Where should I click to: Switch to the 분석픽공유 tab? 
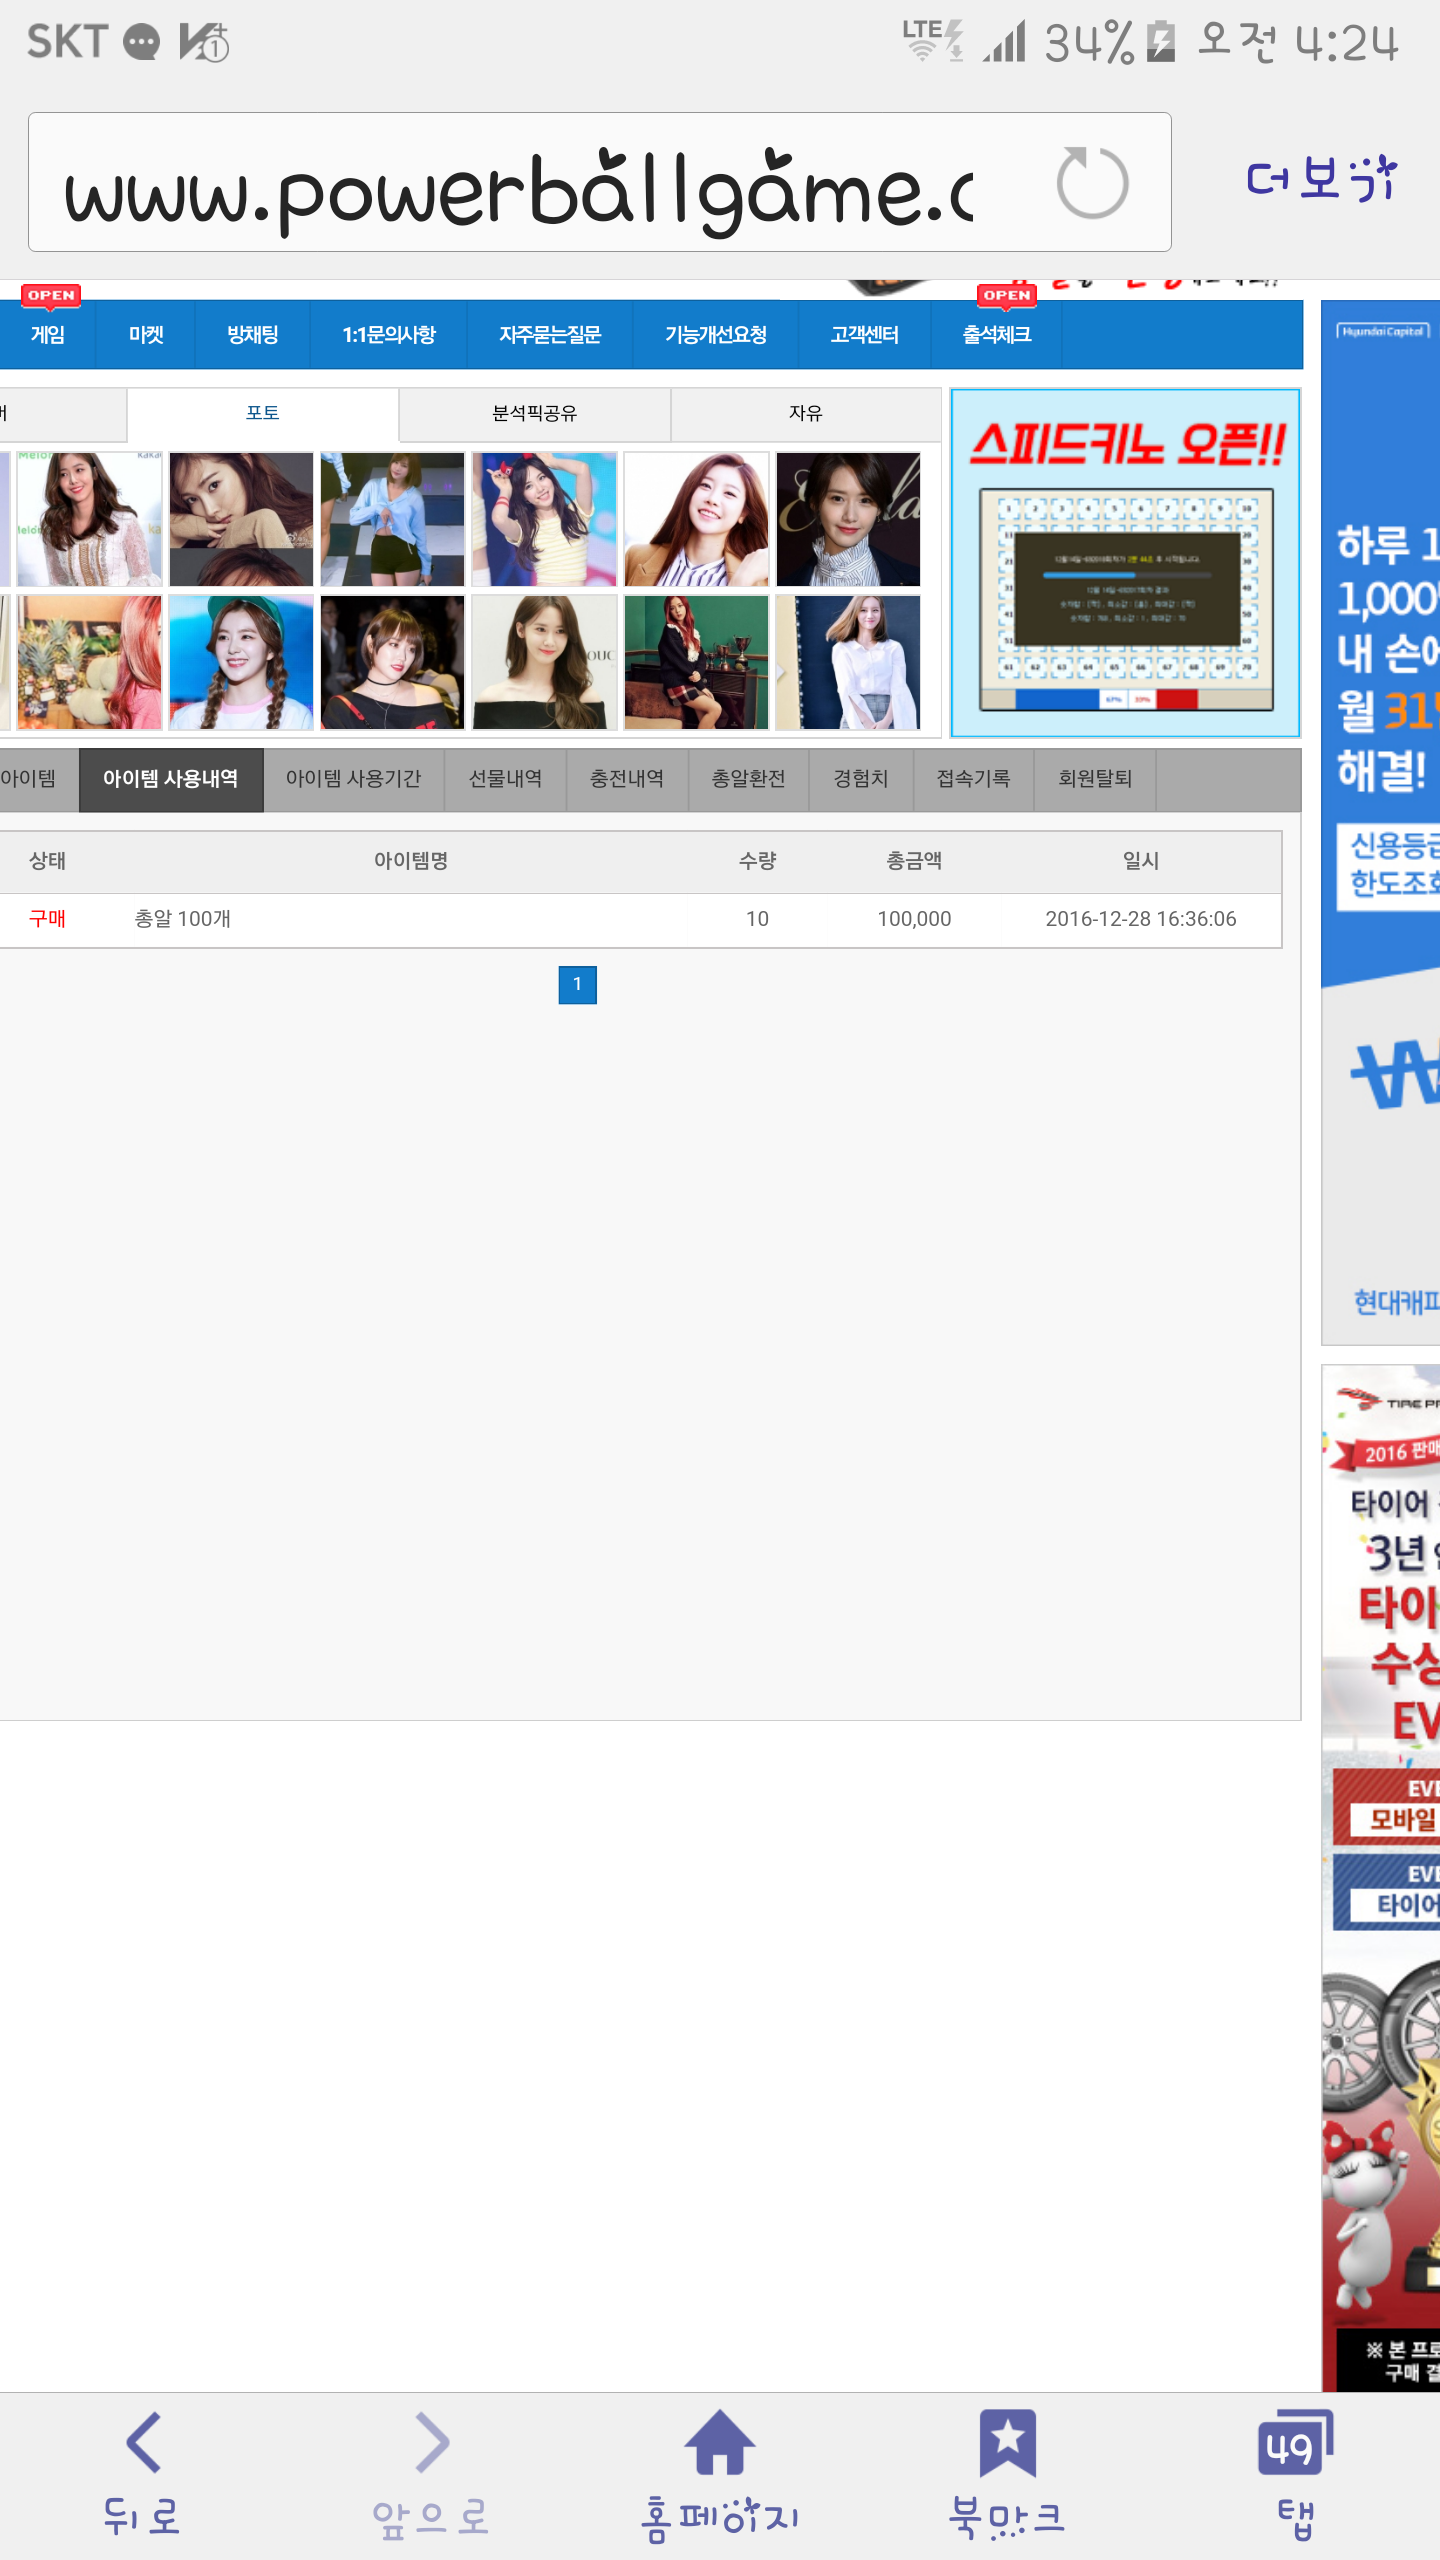534,414
